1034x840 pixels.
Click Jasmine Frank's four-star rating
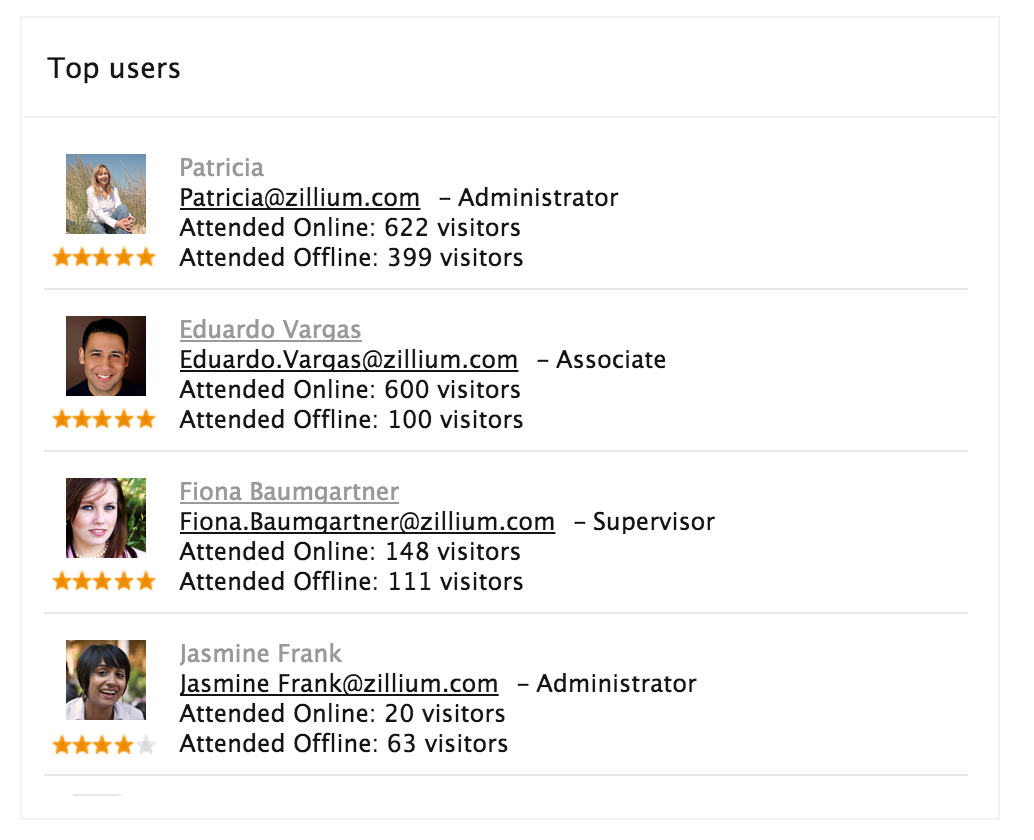tap(93, 745)
